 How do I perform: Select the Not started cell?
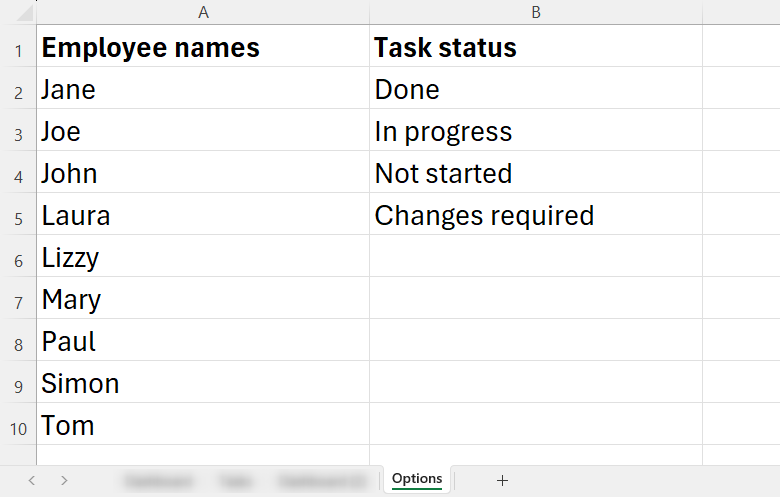536,172
